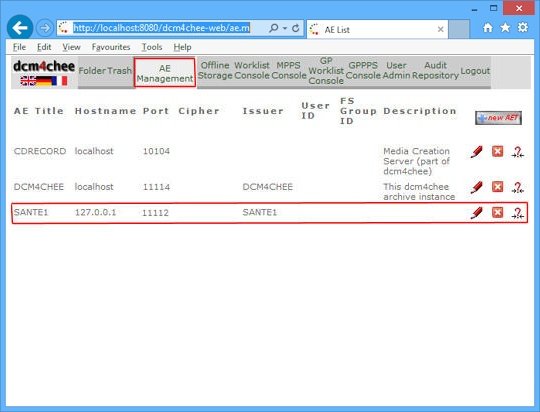540x412 pixels.
Task: Click the Logout link
Action: point(475,71)
